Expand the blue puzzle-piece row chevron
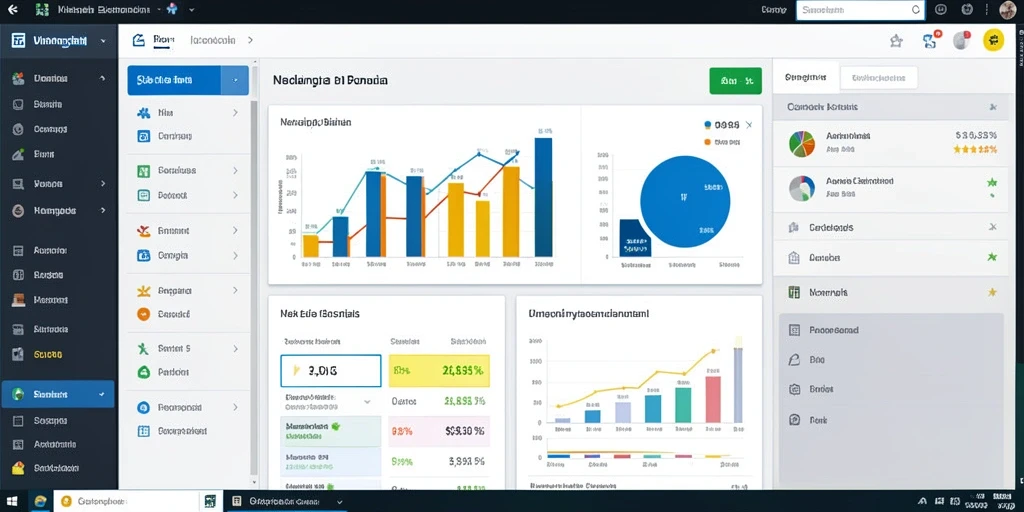This screenshot has height=512, width=1024. click(235, 113)
